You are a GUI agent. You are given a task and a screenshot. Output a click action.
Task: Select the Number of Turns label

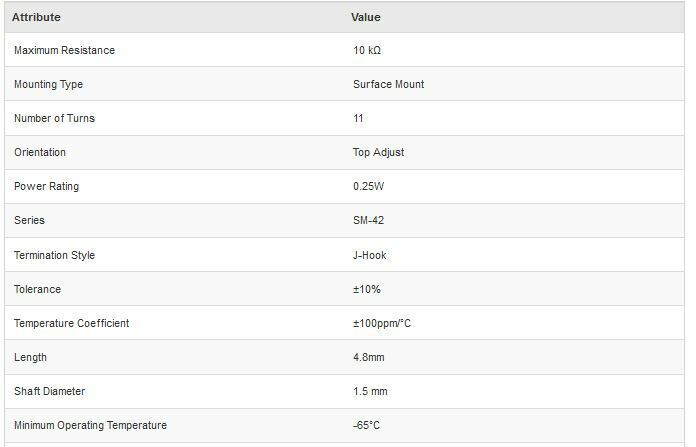54,118
